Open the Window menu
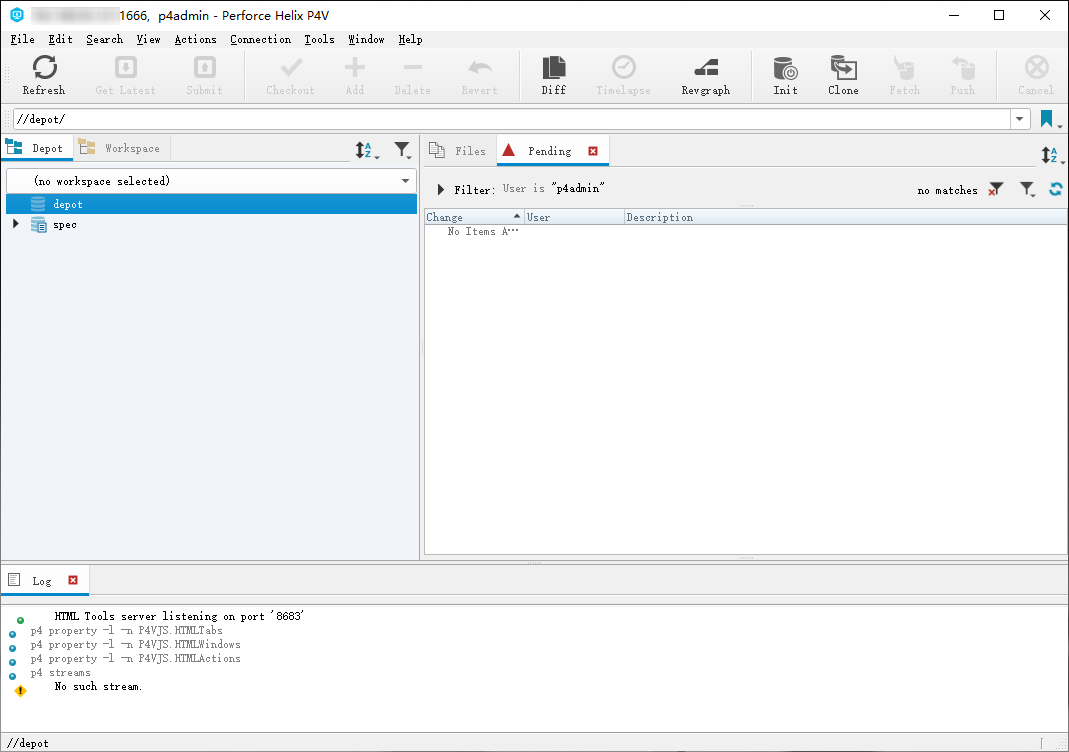1069x752 pixels. click(x=367, y=40)
